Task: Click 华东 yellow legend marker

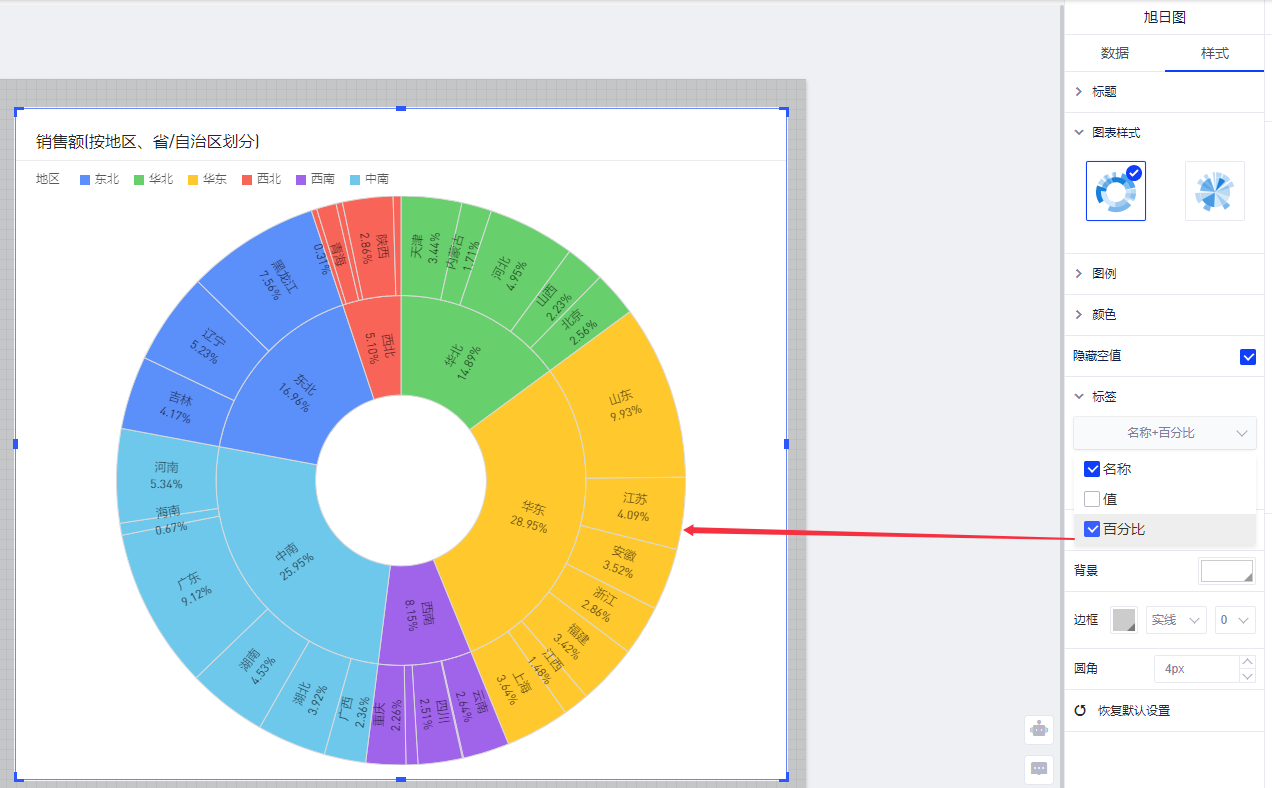Action: (x=194, y=180)
